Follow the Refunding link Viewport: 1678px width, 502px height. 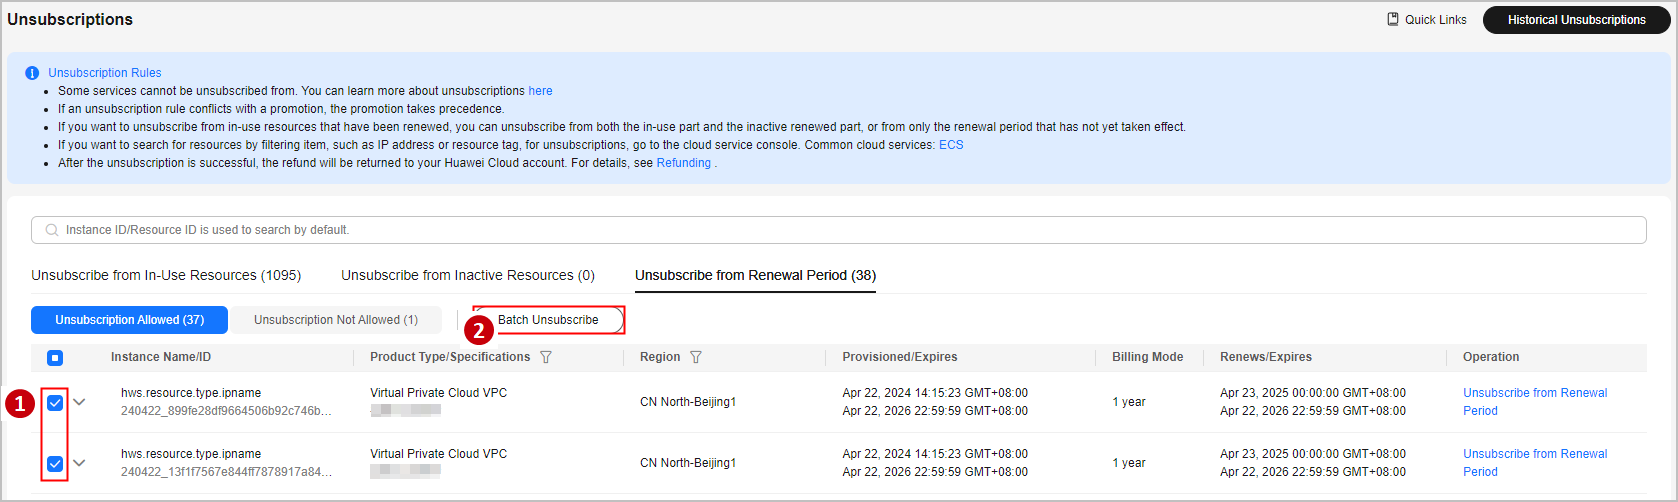pos(683,163)
